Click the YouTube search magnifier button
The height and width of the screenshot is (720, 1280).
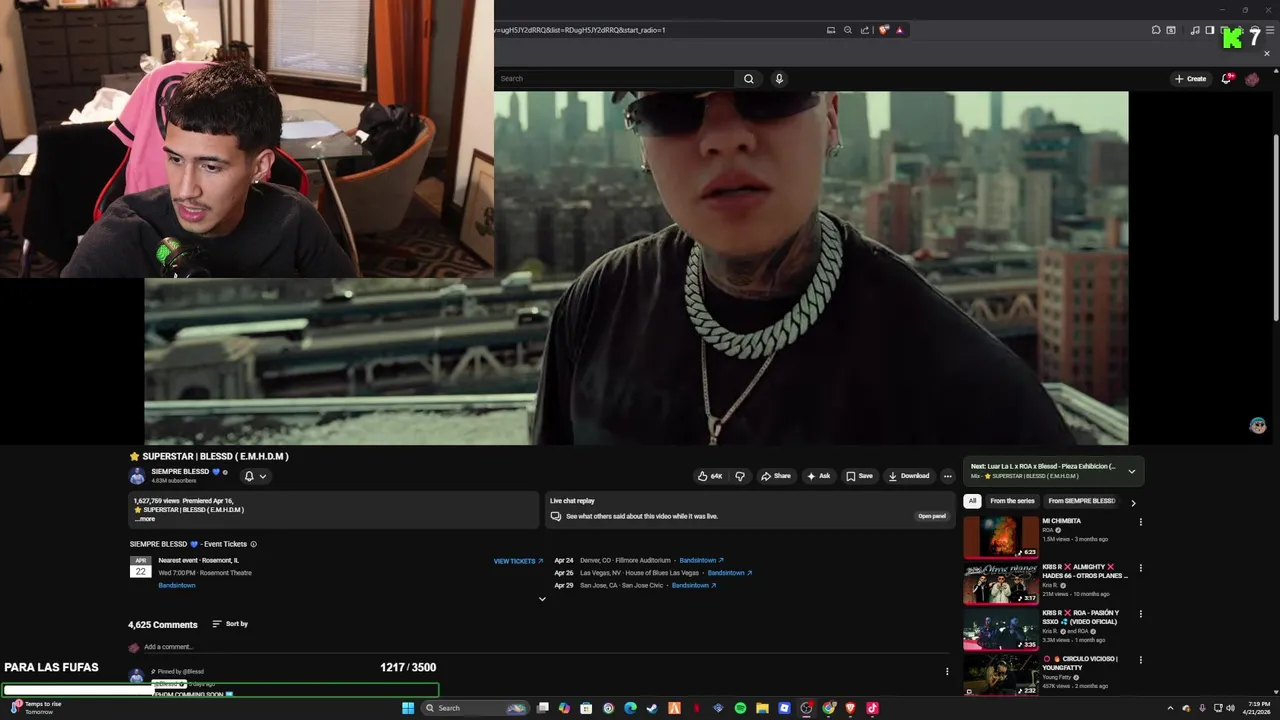coord(748,79)
